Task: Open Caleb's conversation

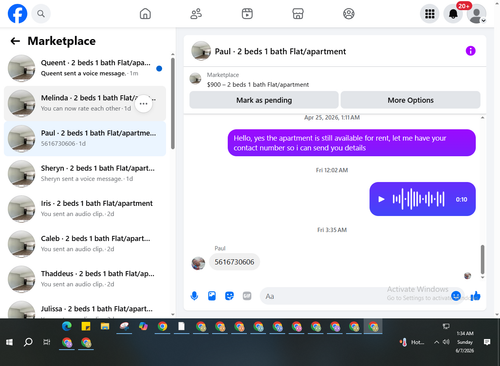Action: [x=85, y=244]
